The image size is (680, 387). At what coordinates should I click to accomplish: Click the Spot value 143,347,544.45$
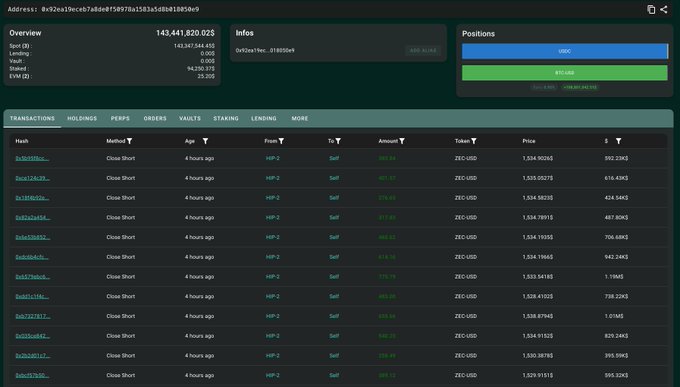tap(194, 46)
